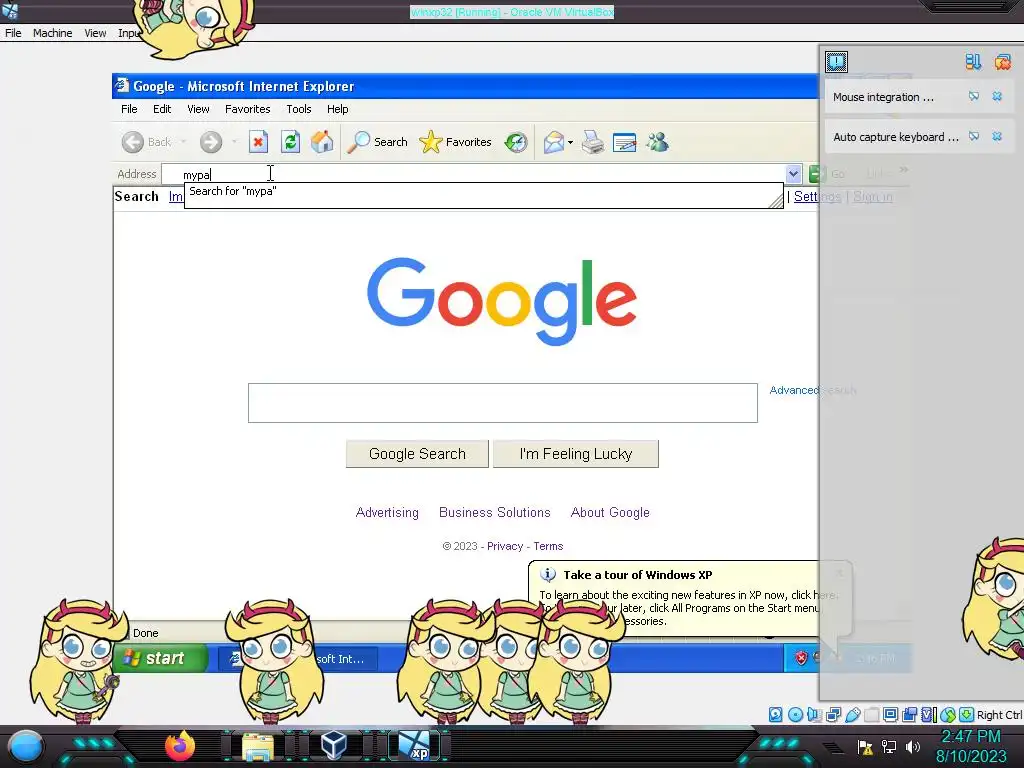Image resolution: width=1024 pixels, height=768 pixels.
Task: Click the display settings indicator icon
Action: point(890,714)
